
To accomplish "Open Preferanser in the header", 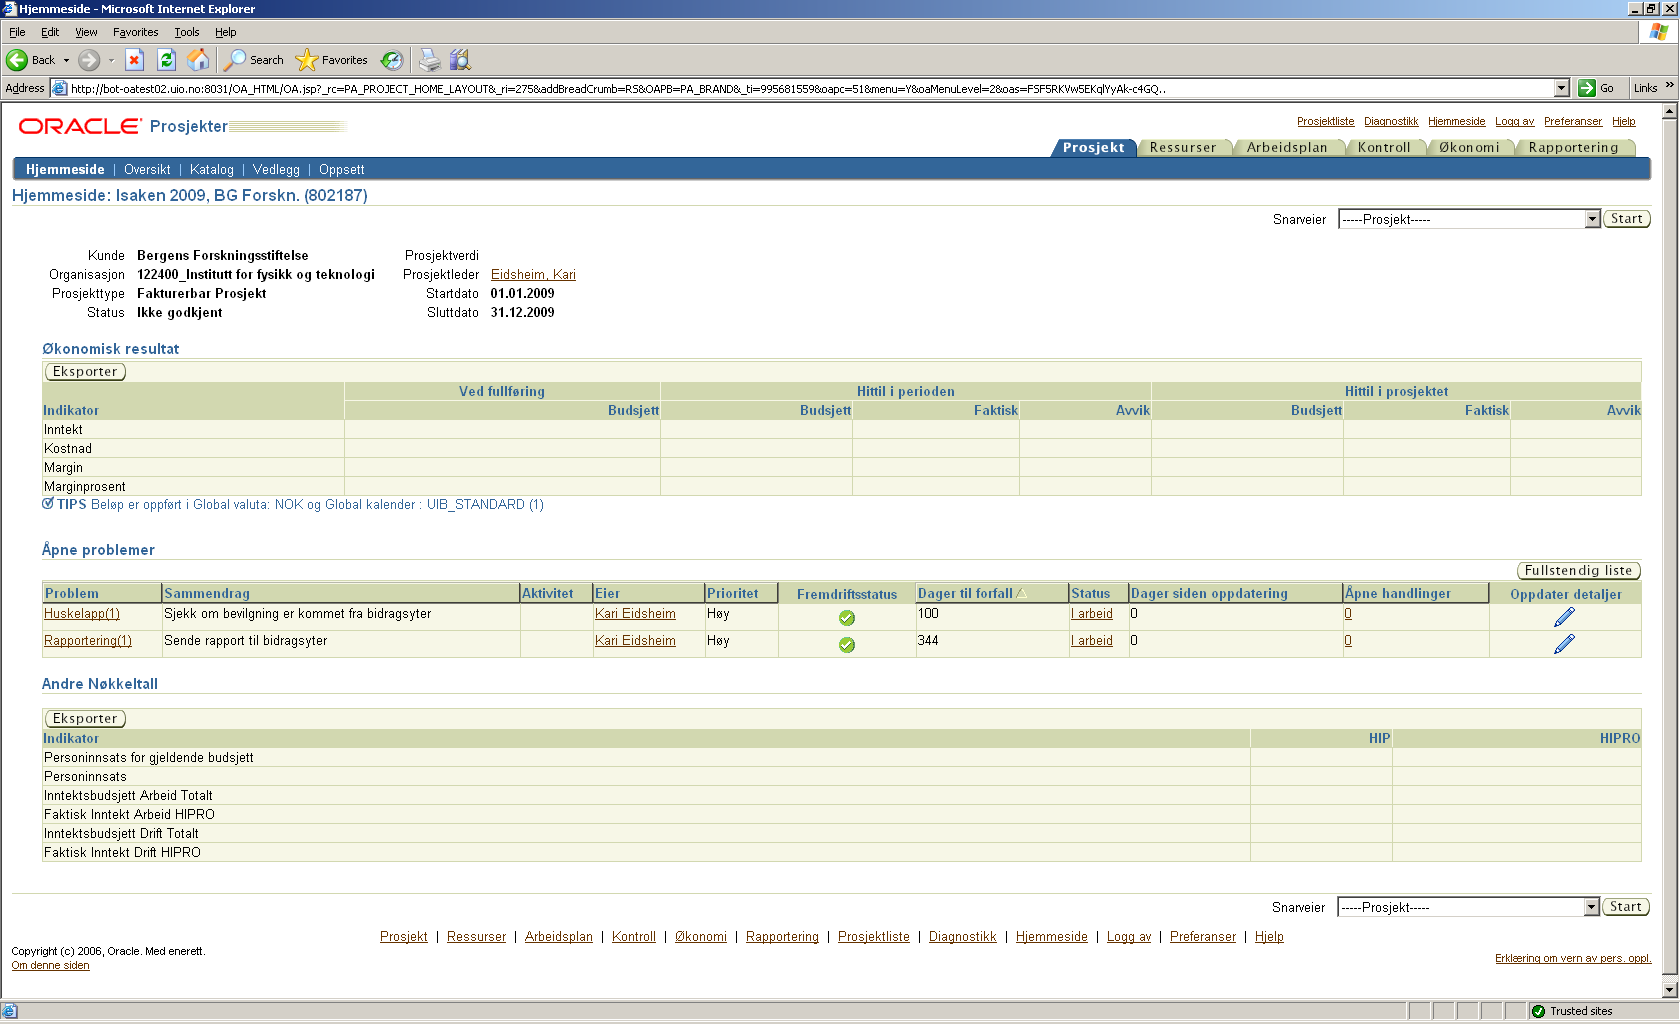I will (1572, 121).
